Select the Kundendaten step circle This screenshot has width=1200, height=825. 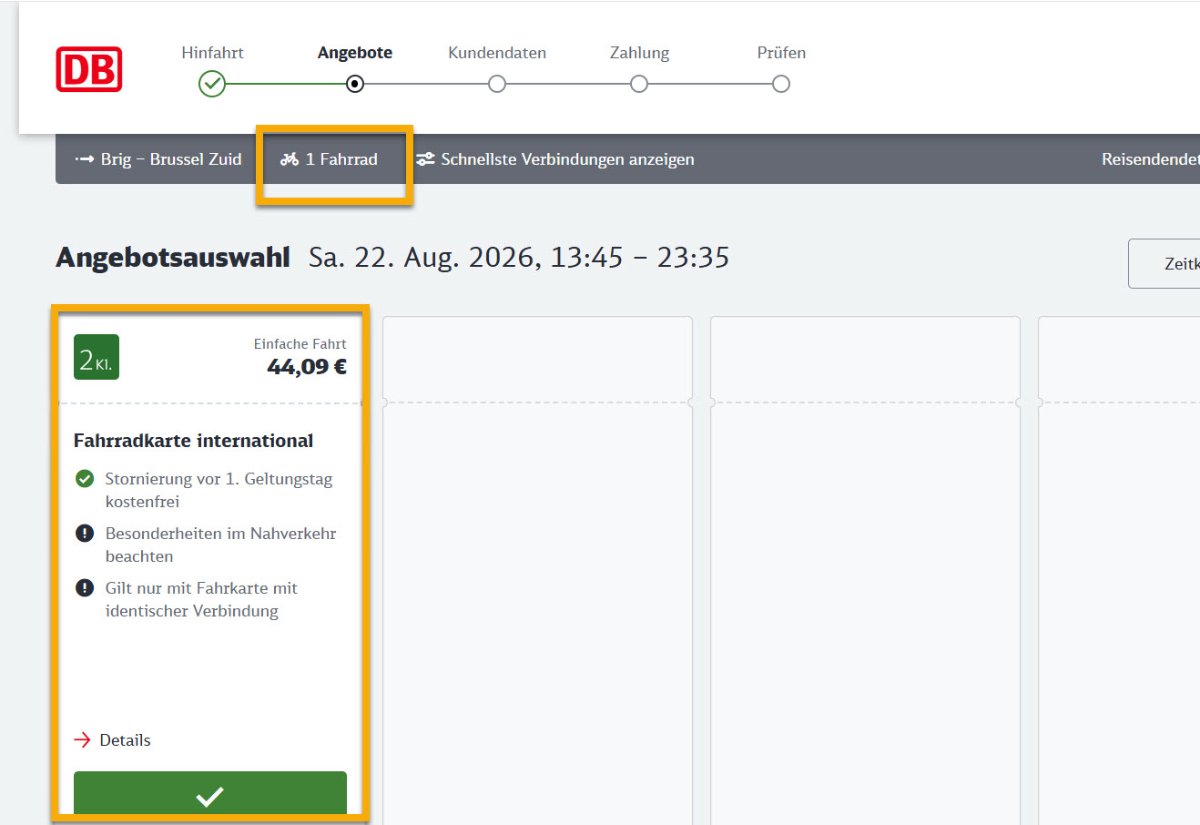coord(497,84)
